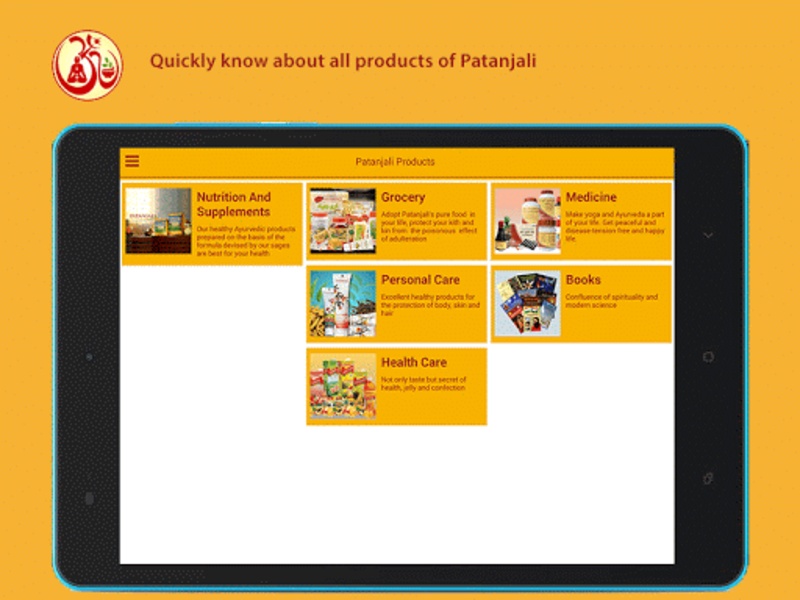Click the Grocery description text
Image resolution: width=800 pixels, height=600 pixels.
coord(429,227)
